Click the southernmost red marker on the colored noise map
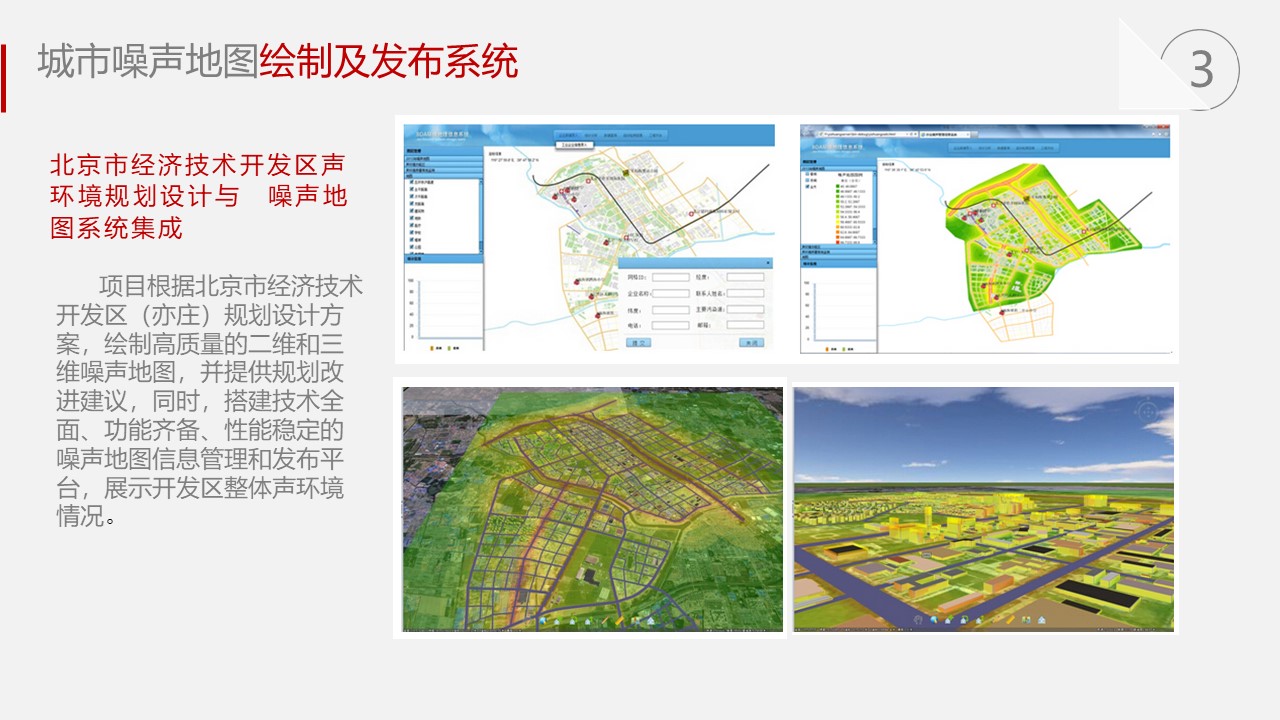Screen dimensions: 1280x720 (1002, 311)
